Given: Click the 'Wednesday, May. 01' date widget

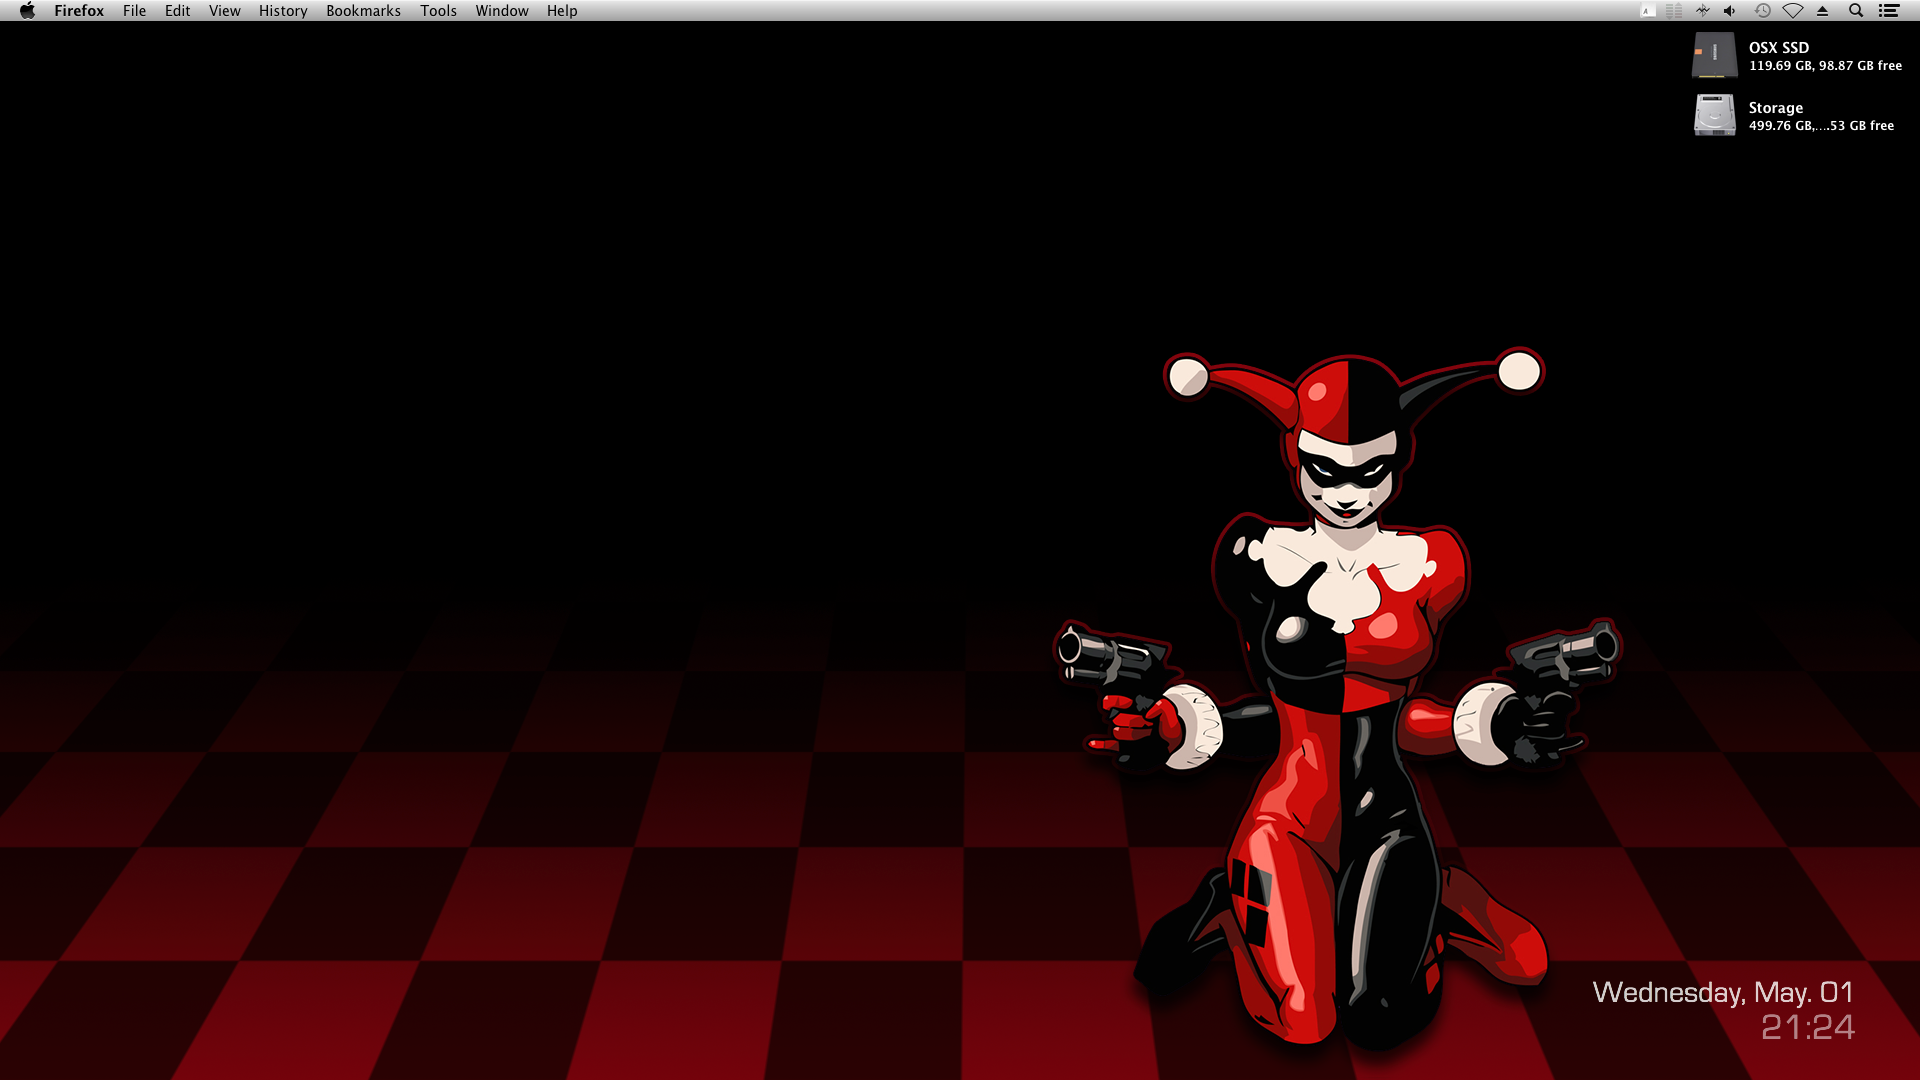Looking at the screenshot, I should pos(1722,992).
